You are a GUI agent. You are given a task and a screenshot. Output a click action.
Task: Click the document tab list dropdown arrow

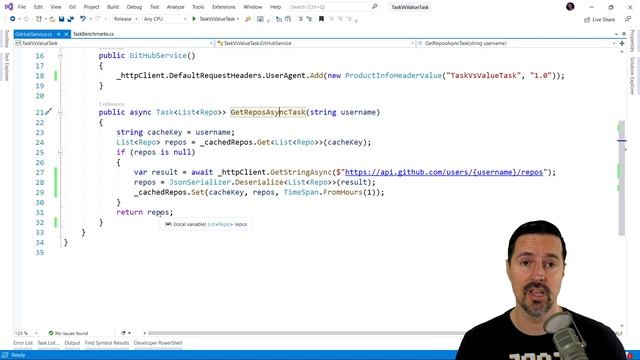[x=616, y=34]
